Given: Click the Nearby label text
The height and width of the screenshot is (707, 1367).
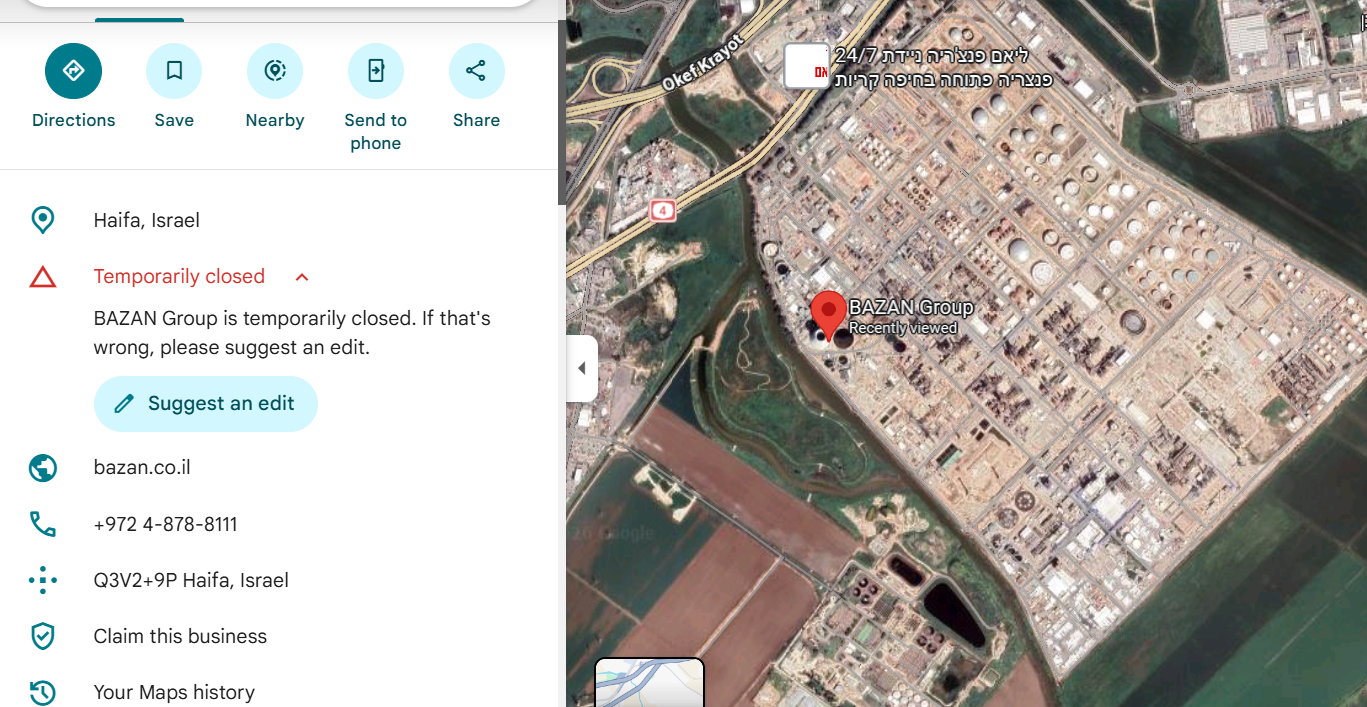Looking at the screenshot, I should pos(275,120).
